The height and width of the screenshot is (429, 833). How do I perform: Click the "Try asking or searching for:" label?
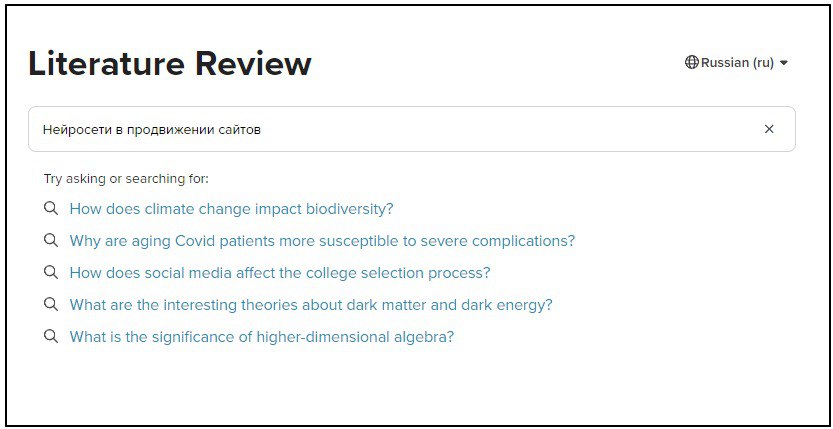pos(126,179)
